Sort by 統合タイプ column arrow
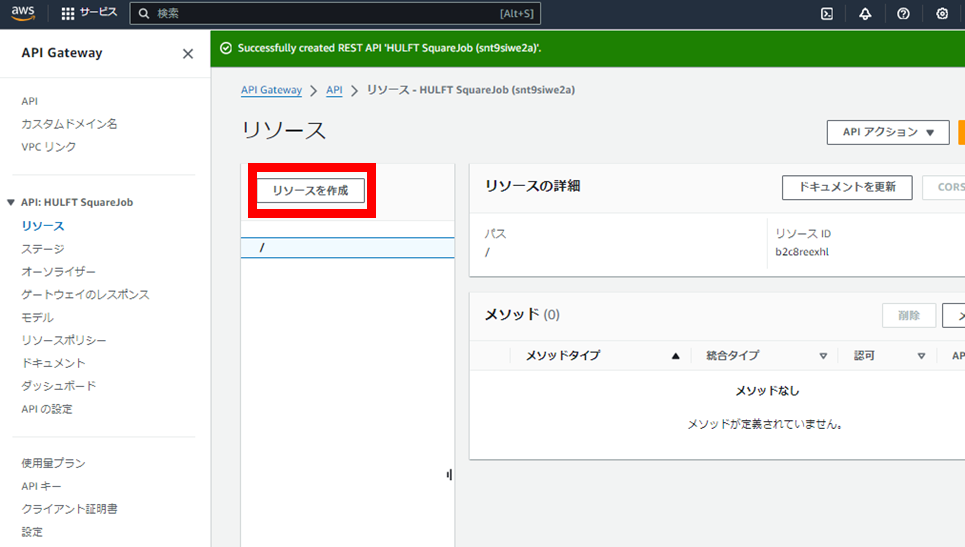 (x=823, y=356)
